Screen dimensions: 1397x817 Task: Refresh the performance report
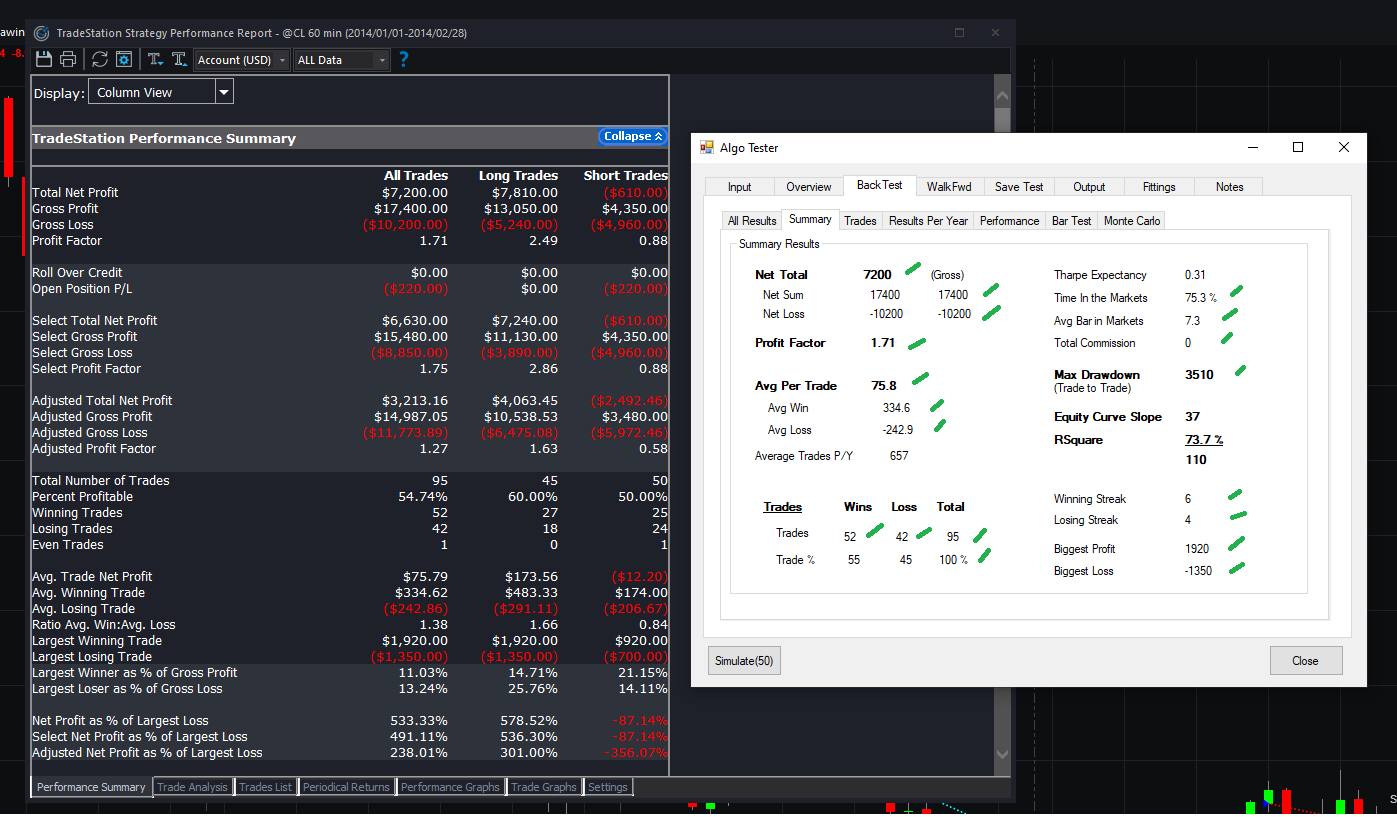click(x=100, y=60)
